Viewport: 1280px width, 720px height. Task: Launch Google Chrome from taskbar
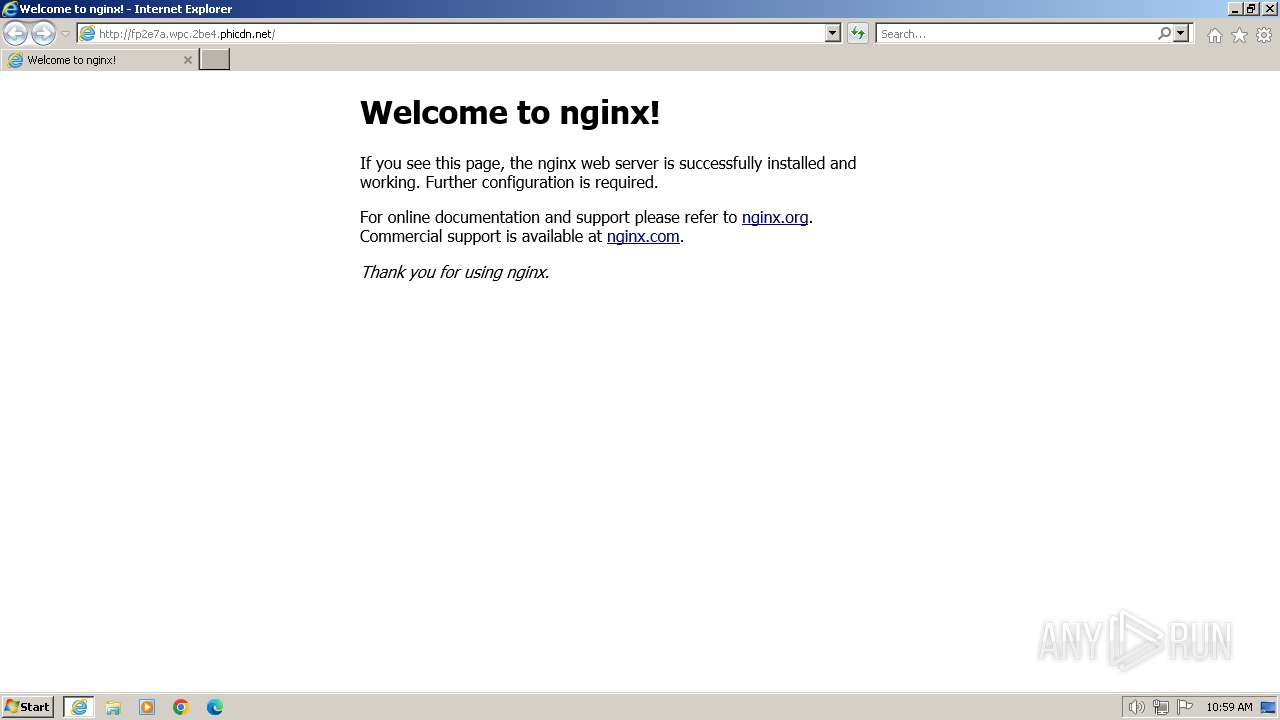(x=181, y=707)
